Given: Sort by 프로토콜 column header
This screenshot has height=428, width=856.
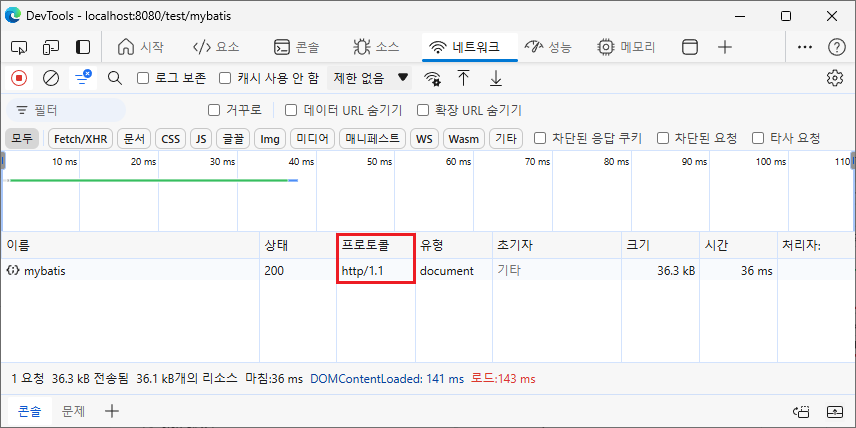Looking at the screenshot, I should pos(376,245).
